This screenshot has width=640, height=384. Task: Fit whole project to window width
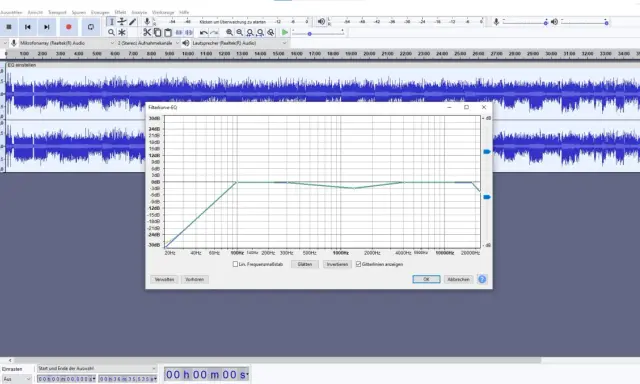[260, 32]
